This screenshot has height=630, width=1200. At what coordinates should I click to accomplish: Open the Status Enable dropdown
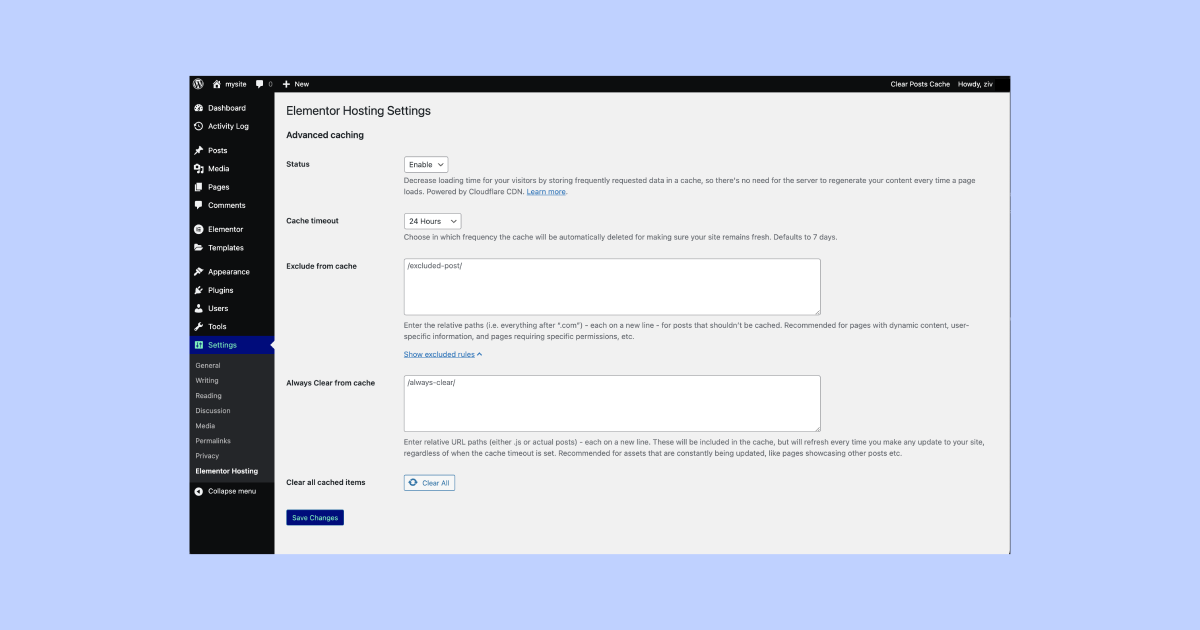pyautogui.click(x=426, y=164)
